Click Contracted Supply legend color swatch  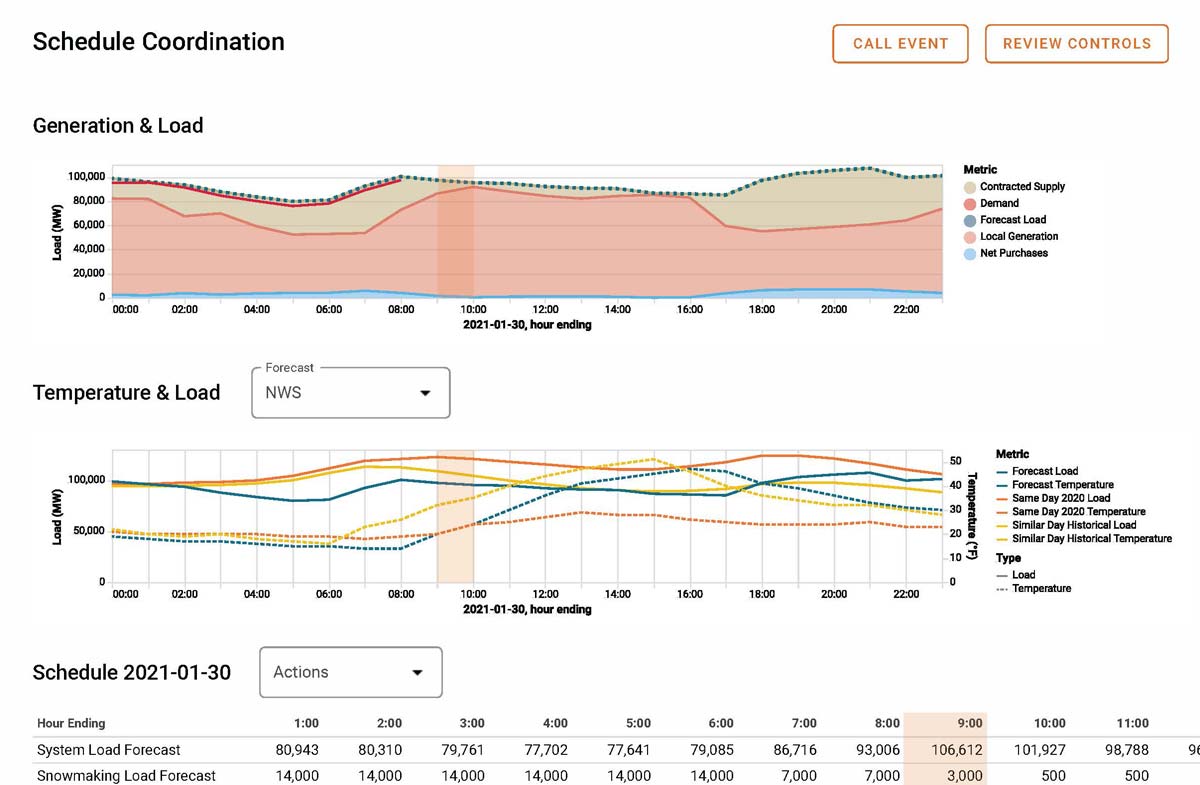click(970, 187)
